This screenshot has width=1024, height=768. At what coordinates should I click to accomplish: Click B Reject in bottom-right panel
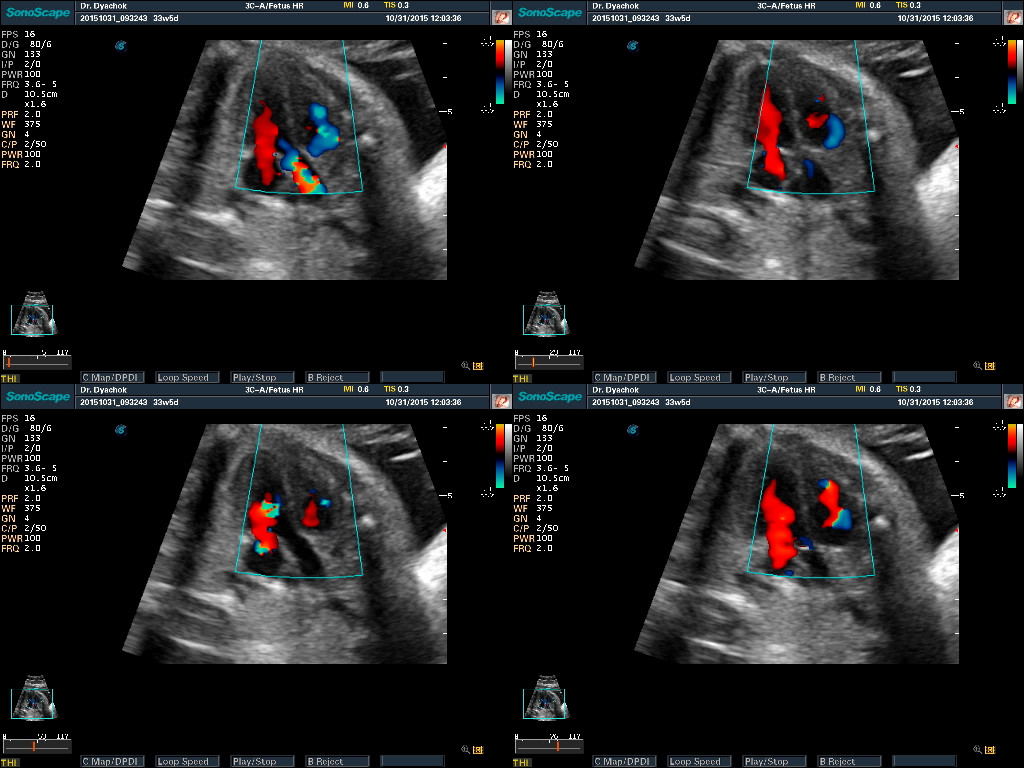[849, 762]
